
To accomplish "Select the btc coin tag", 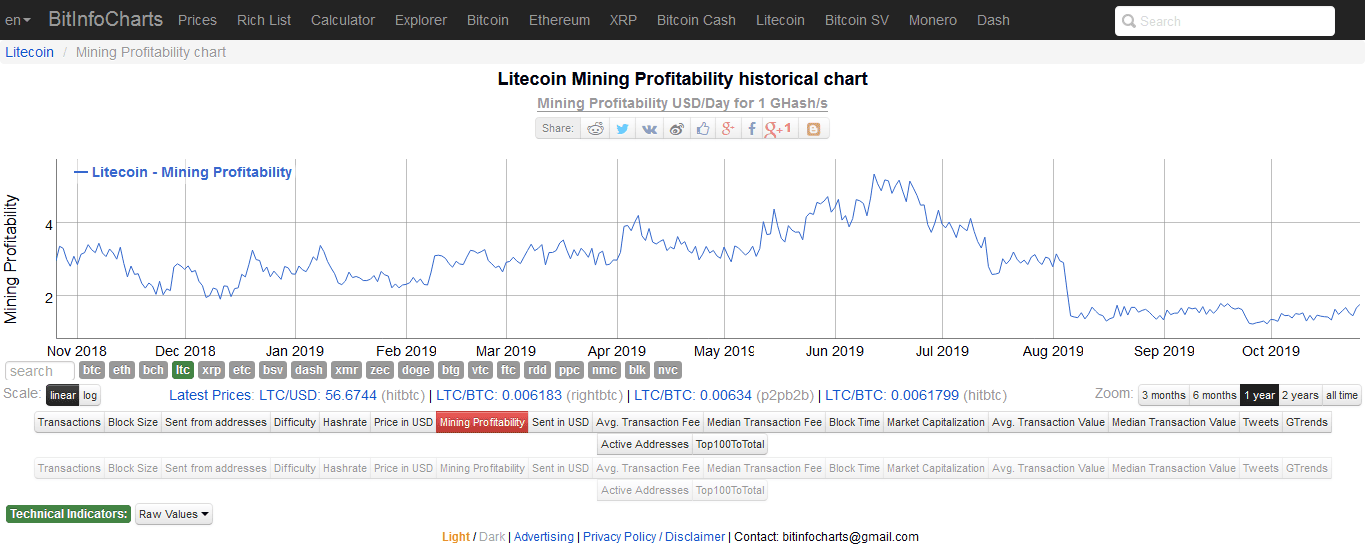I will [x=92, y=370].
